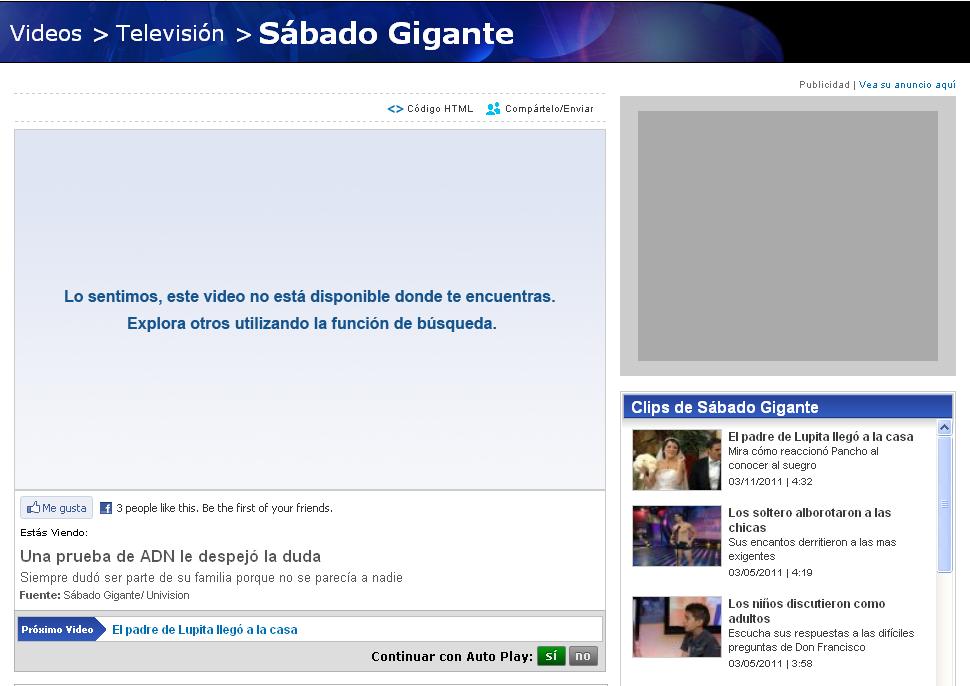
Task: Open clip title 'El padre de Lupita llegó a la casa' in list
Action: click(820, 437)
